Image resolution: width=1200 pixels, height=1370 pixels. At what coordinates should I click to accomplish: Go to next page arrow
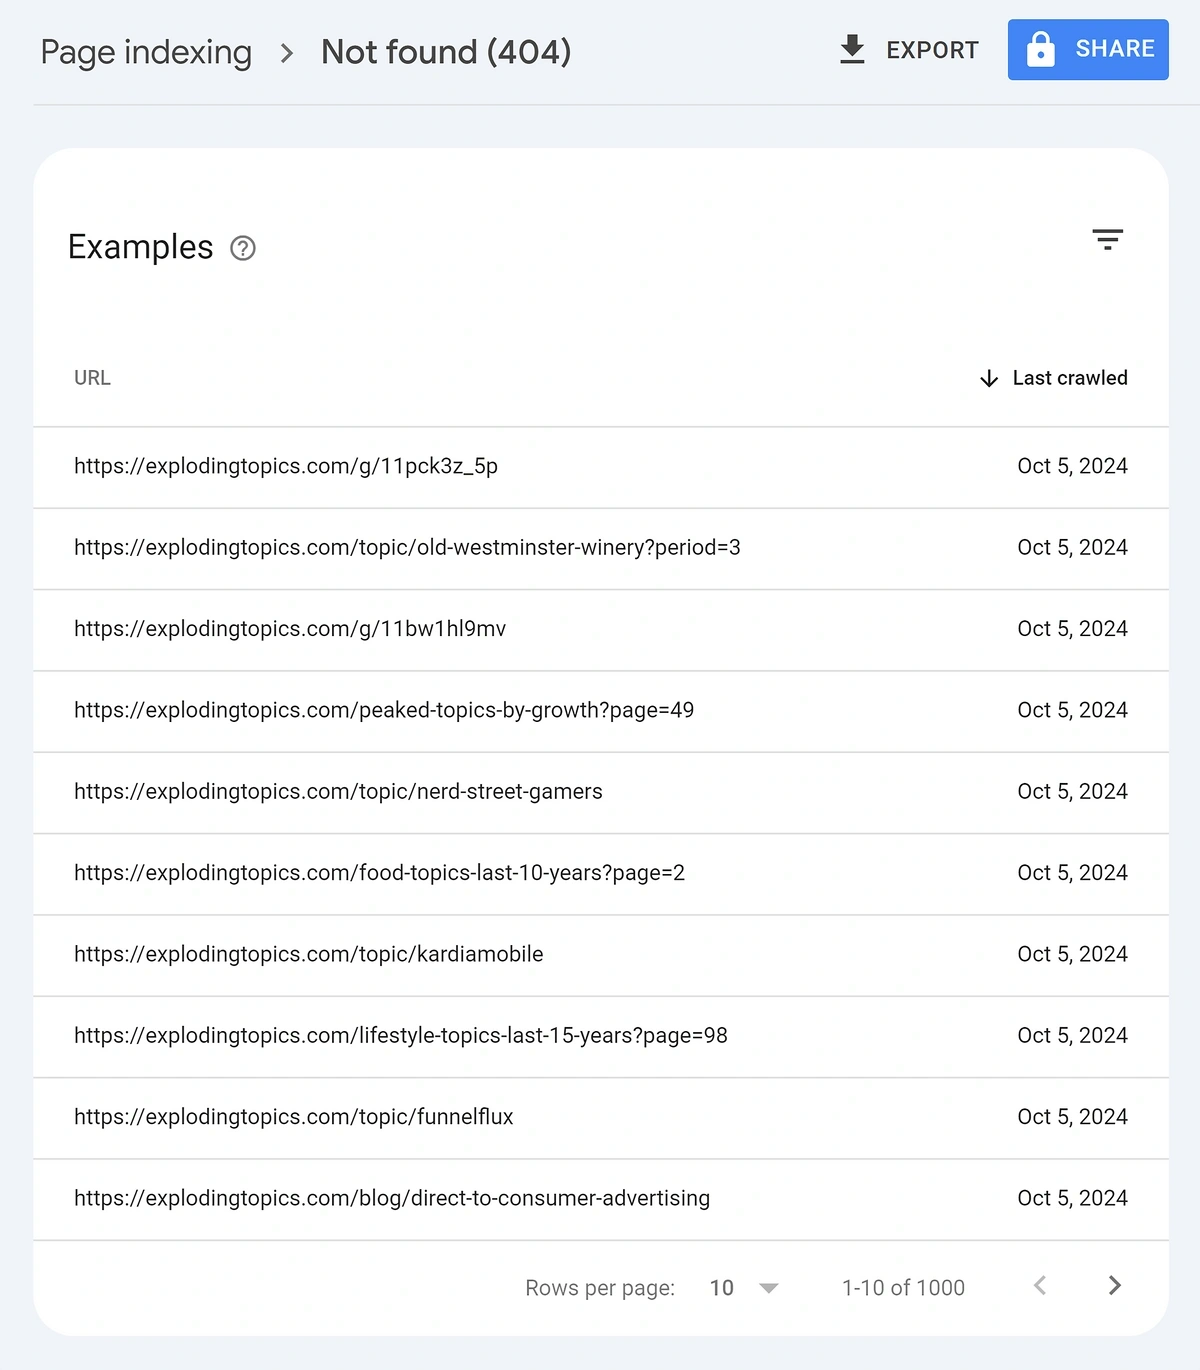(x=1115, y=1286)
